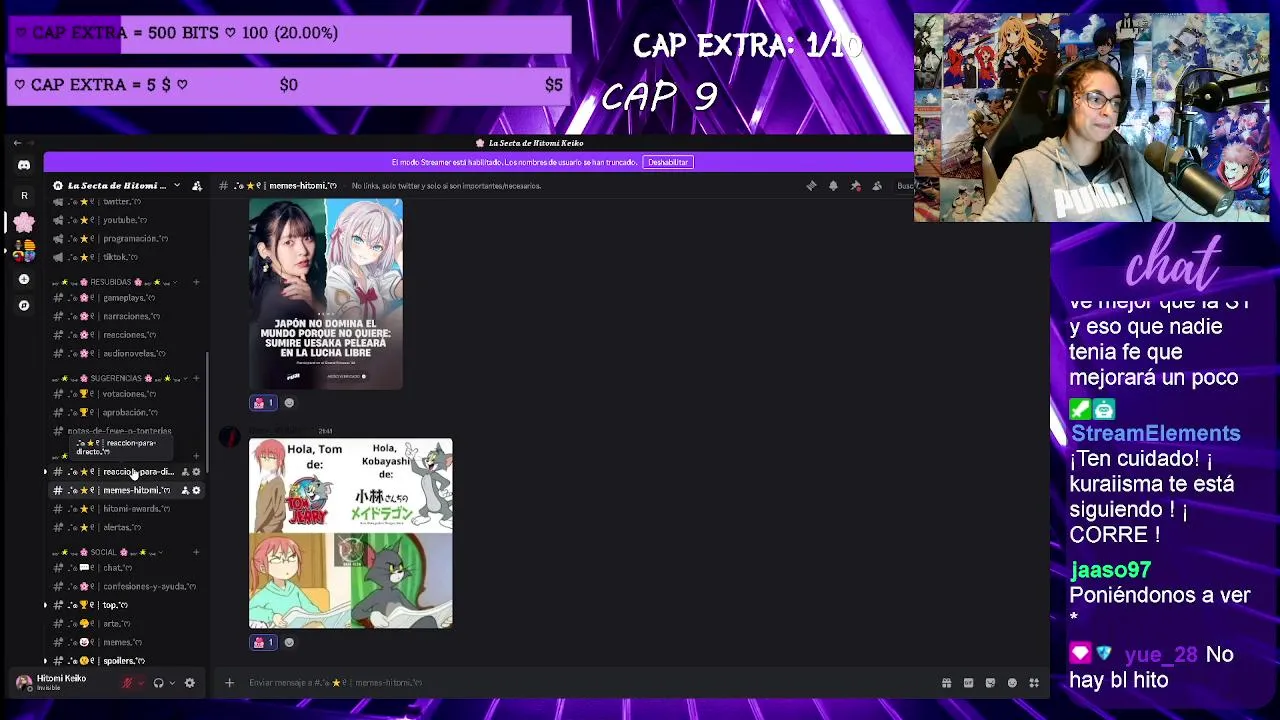Select the R server icon
This screenshot has width=1280, height=720.
point(24,196)
